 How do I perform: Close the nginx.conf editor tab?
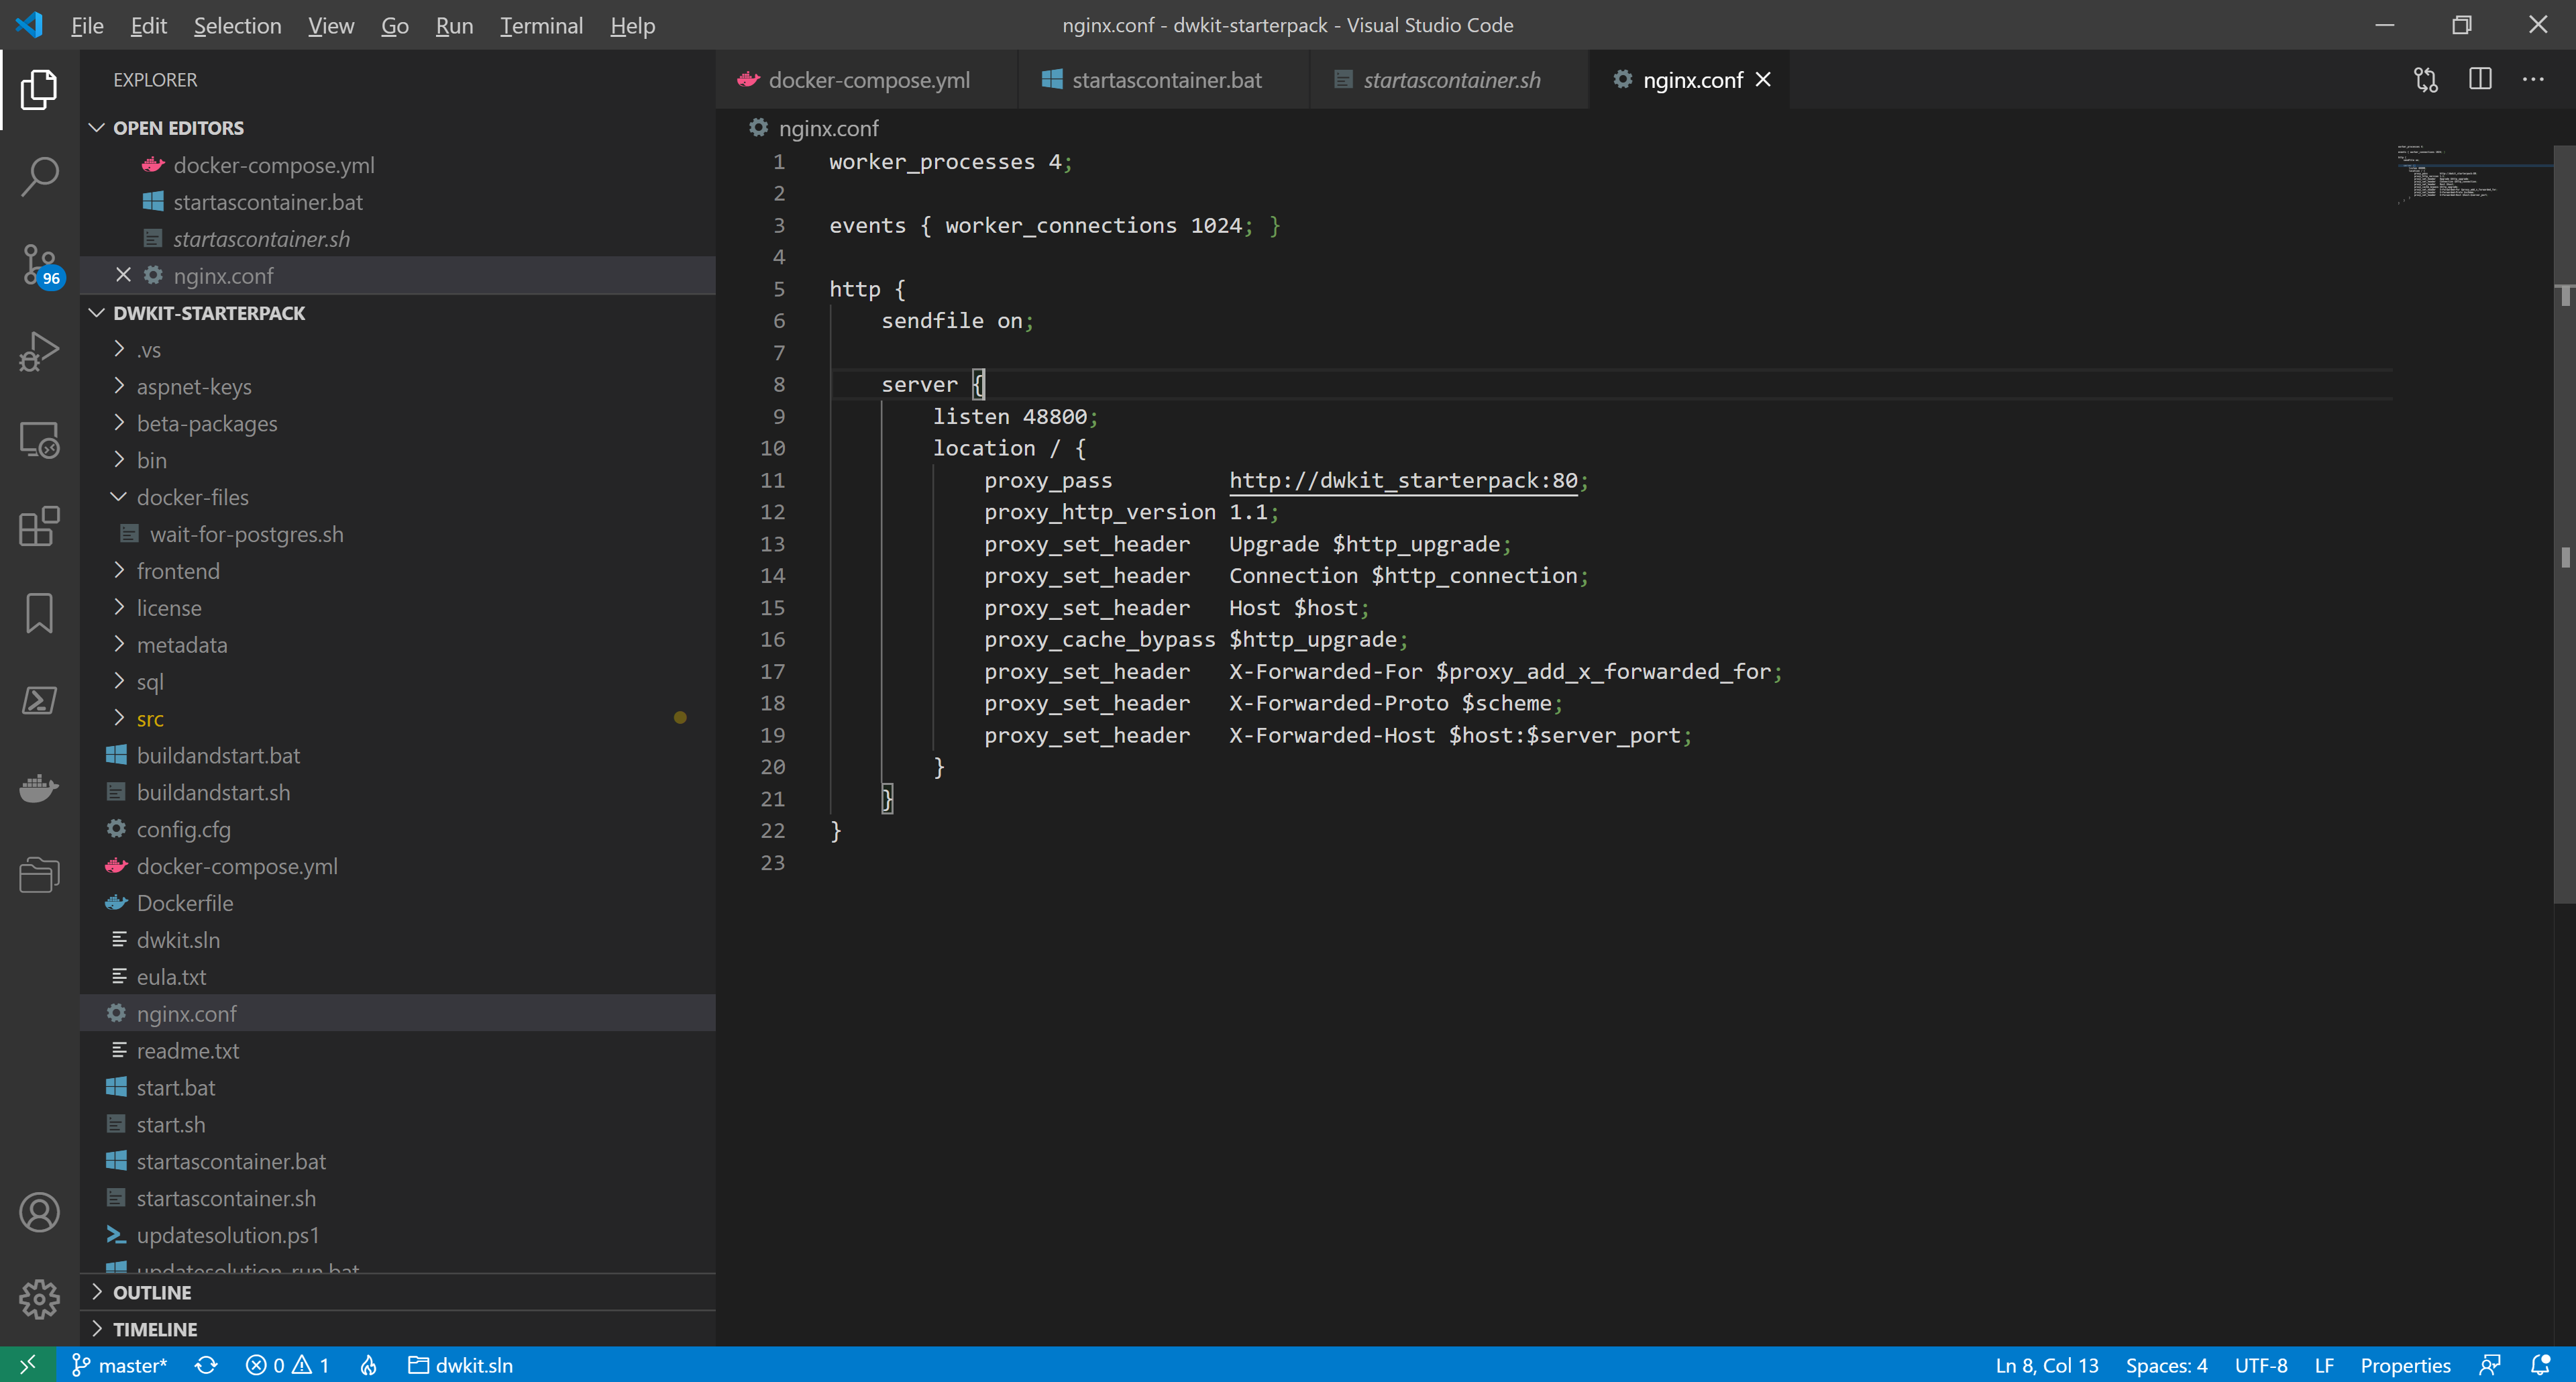pyautogui.click(x=1763, y=80)
